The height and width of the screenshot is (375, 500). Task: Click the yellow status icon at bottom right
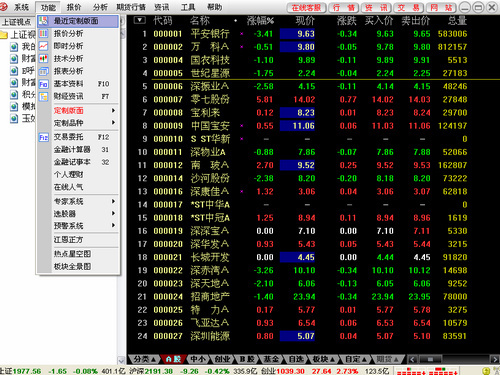[x=486, y=371]
